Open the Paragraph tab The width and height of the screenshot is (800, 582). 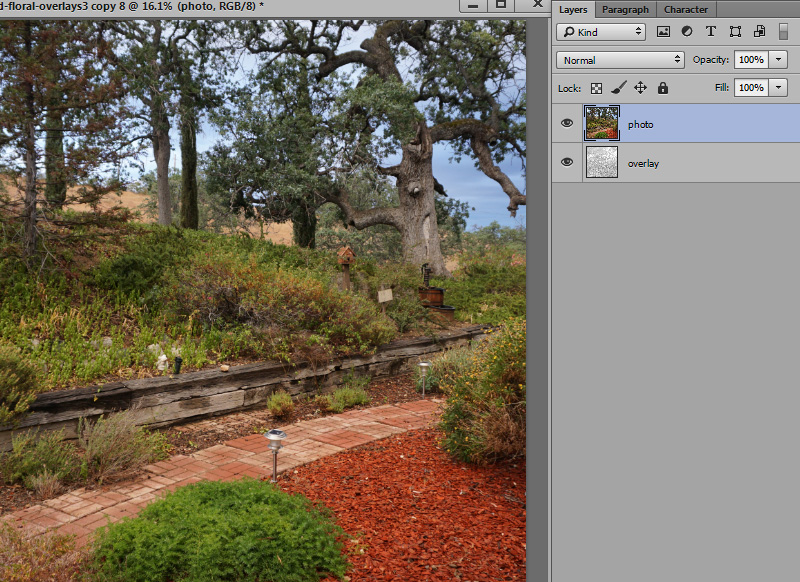(625, 10)
